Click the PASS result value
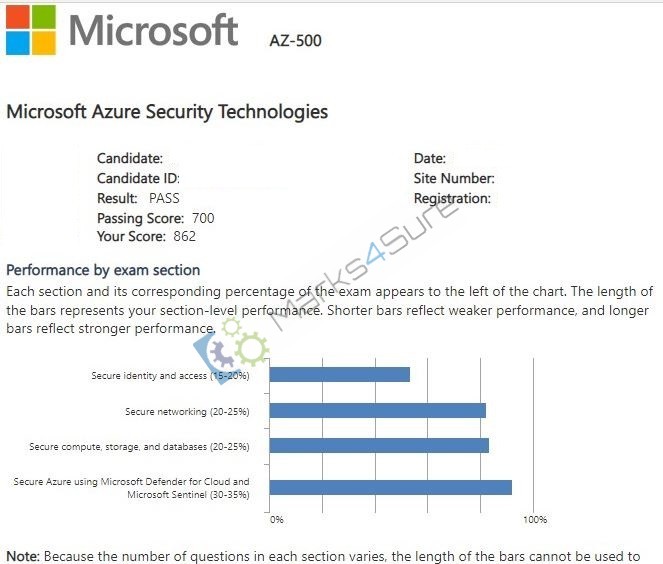663x564 pixels. 164,198
